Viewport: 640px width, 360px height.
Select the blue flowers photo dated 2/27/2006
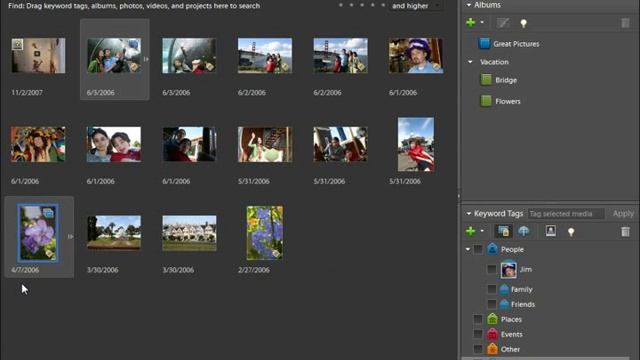[x=264, y=233]
